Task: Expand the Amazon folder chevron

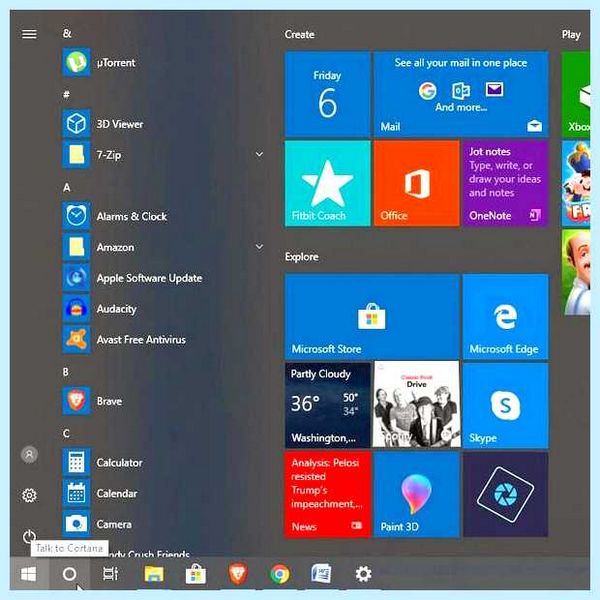Action: tap(259, 247)
